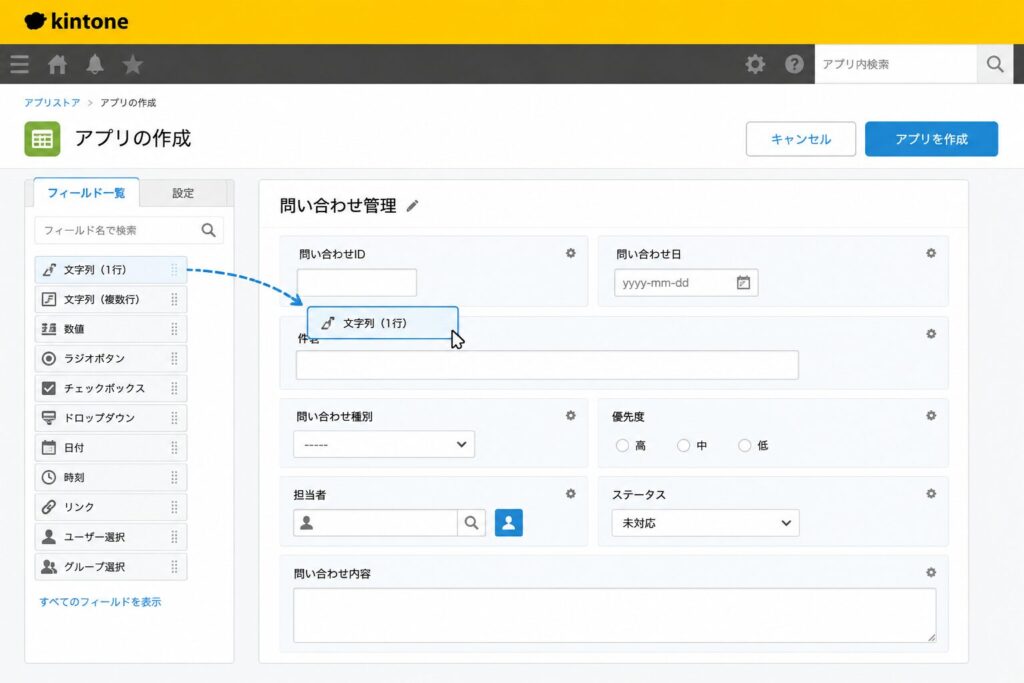Edit app name with pencil icon

(x=412, y=206)
